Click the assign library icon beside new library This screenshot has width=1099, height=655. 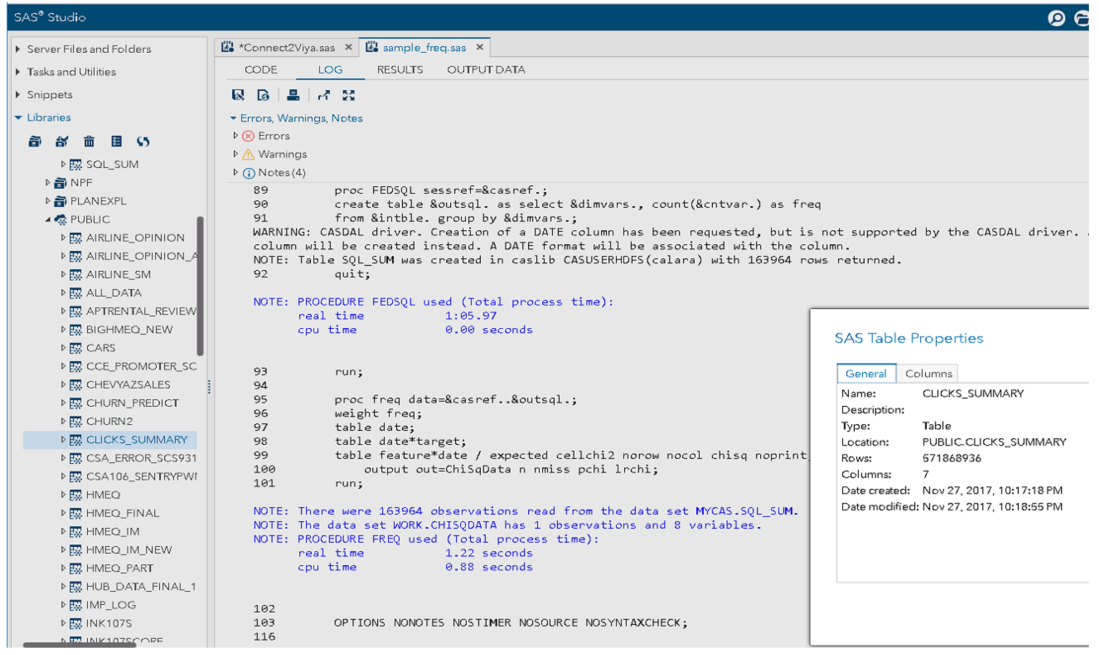click(62, 142)
